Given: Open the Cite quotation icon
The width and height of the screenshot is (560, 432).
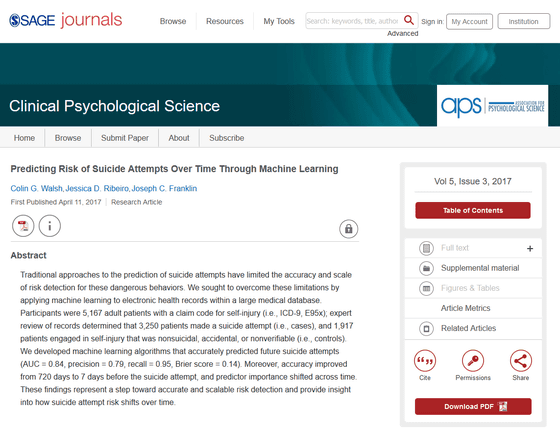Looking at the screenshot, I should 425,361.
